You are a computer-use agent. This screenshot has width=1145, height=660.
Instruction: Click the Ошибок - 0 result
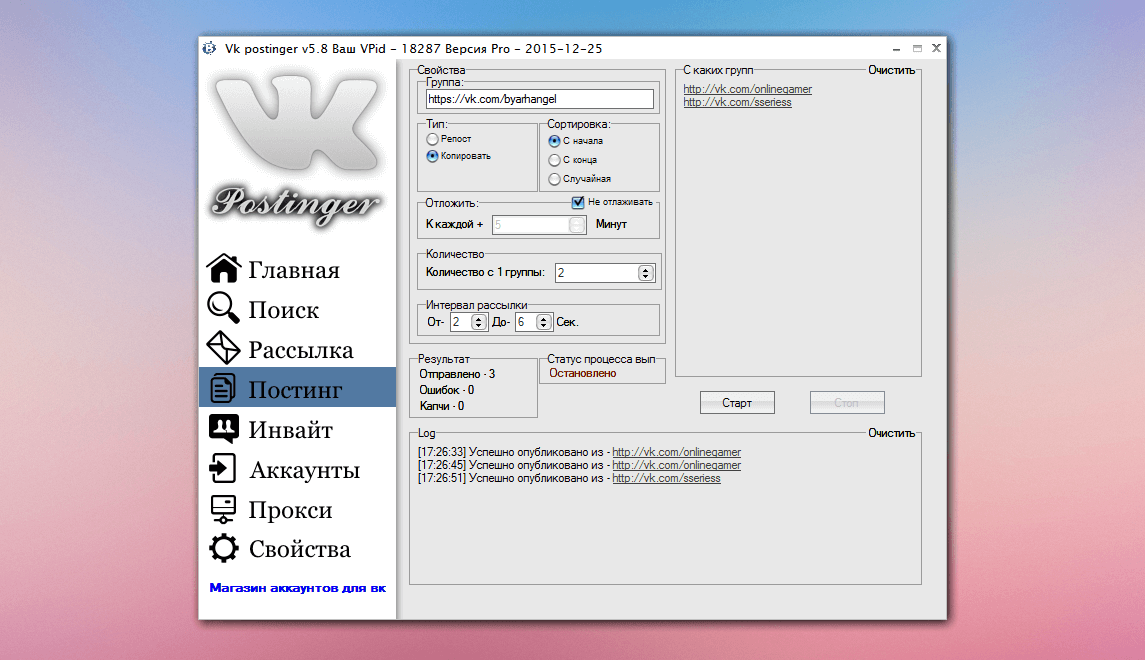[x=447, y=390]
